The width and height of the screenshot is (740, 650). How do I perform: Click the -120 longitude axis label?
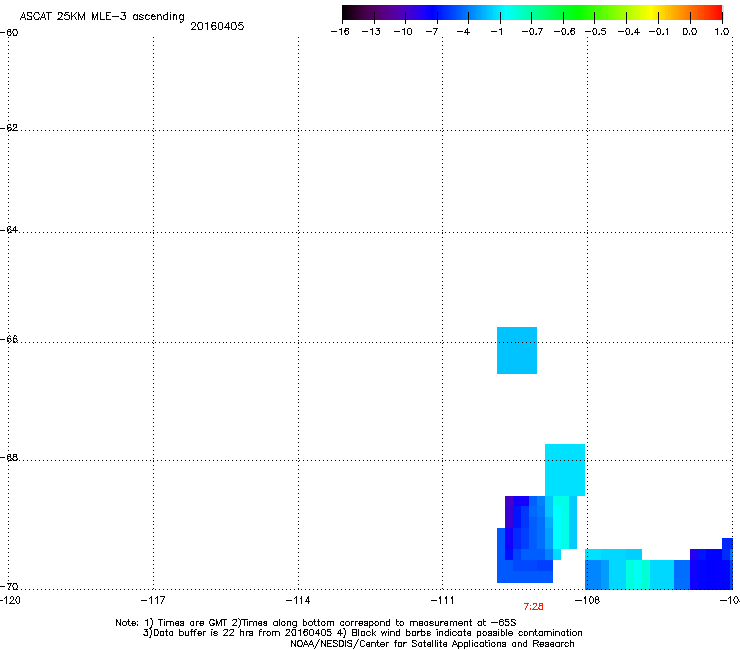10,600
